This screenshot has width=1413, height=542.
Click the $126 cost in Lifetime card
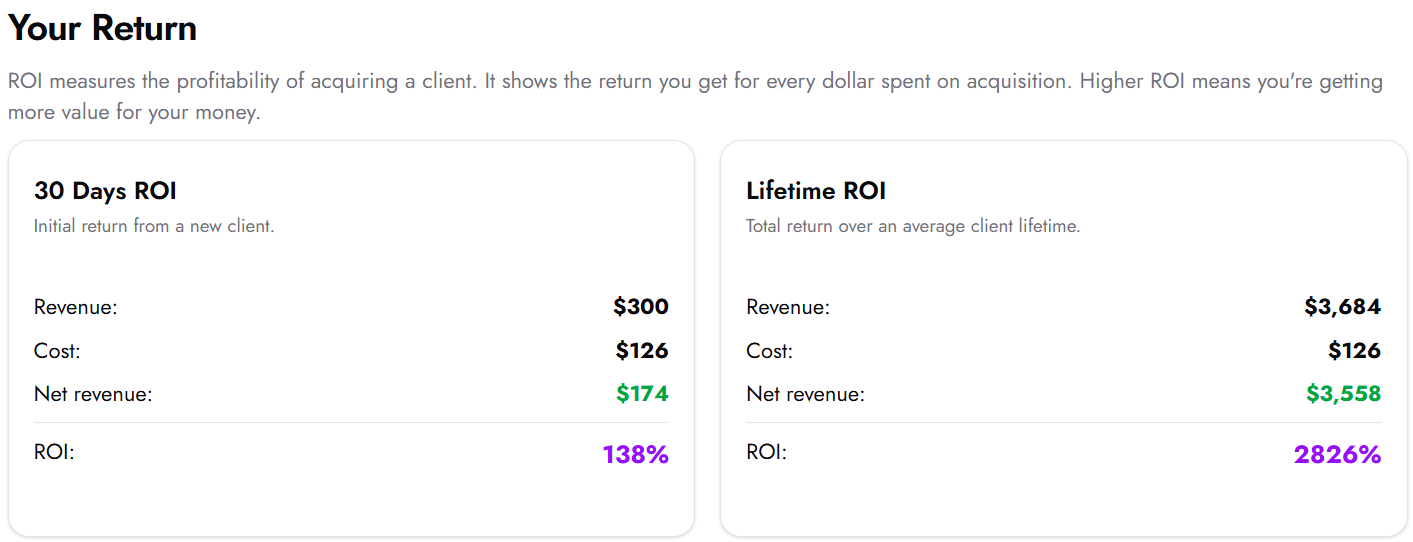[1354, 351]
